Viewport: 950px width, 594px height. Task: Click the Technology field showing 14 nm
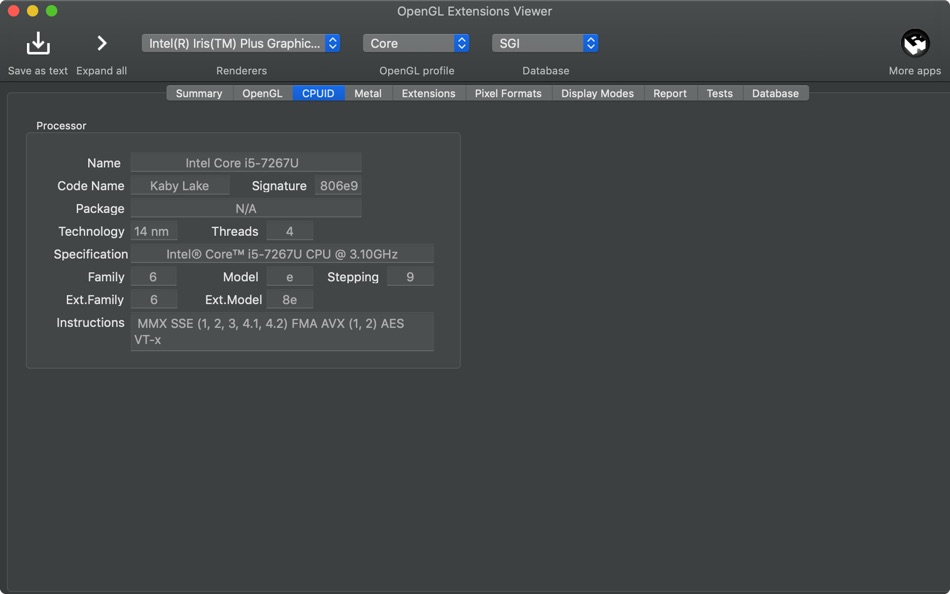point(154,231)
